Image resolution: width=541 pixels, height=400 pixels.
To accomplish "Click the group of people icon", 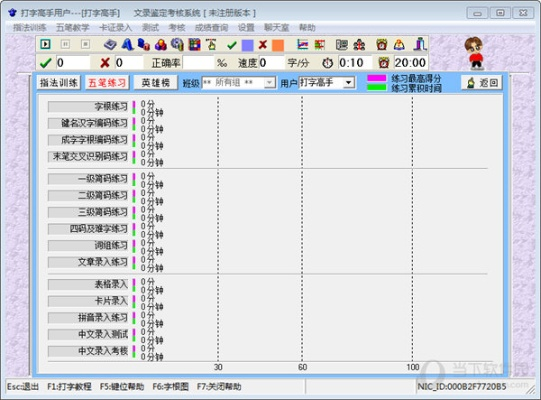I will point(359,45).
